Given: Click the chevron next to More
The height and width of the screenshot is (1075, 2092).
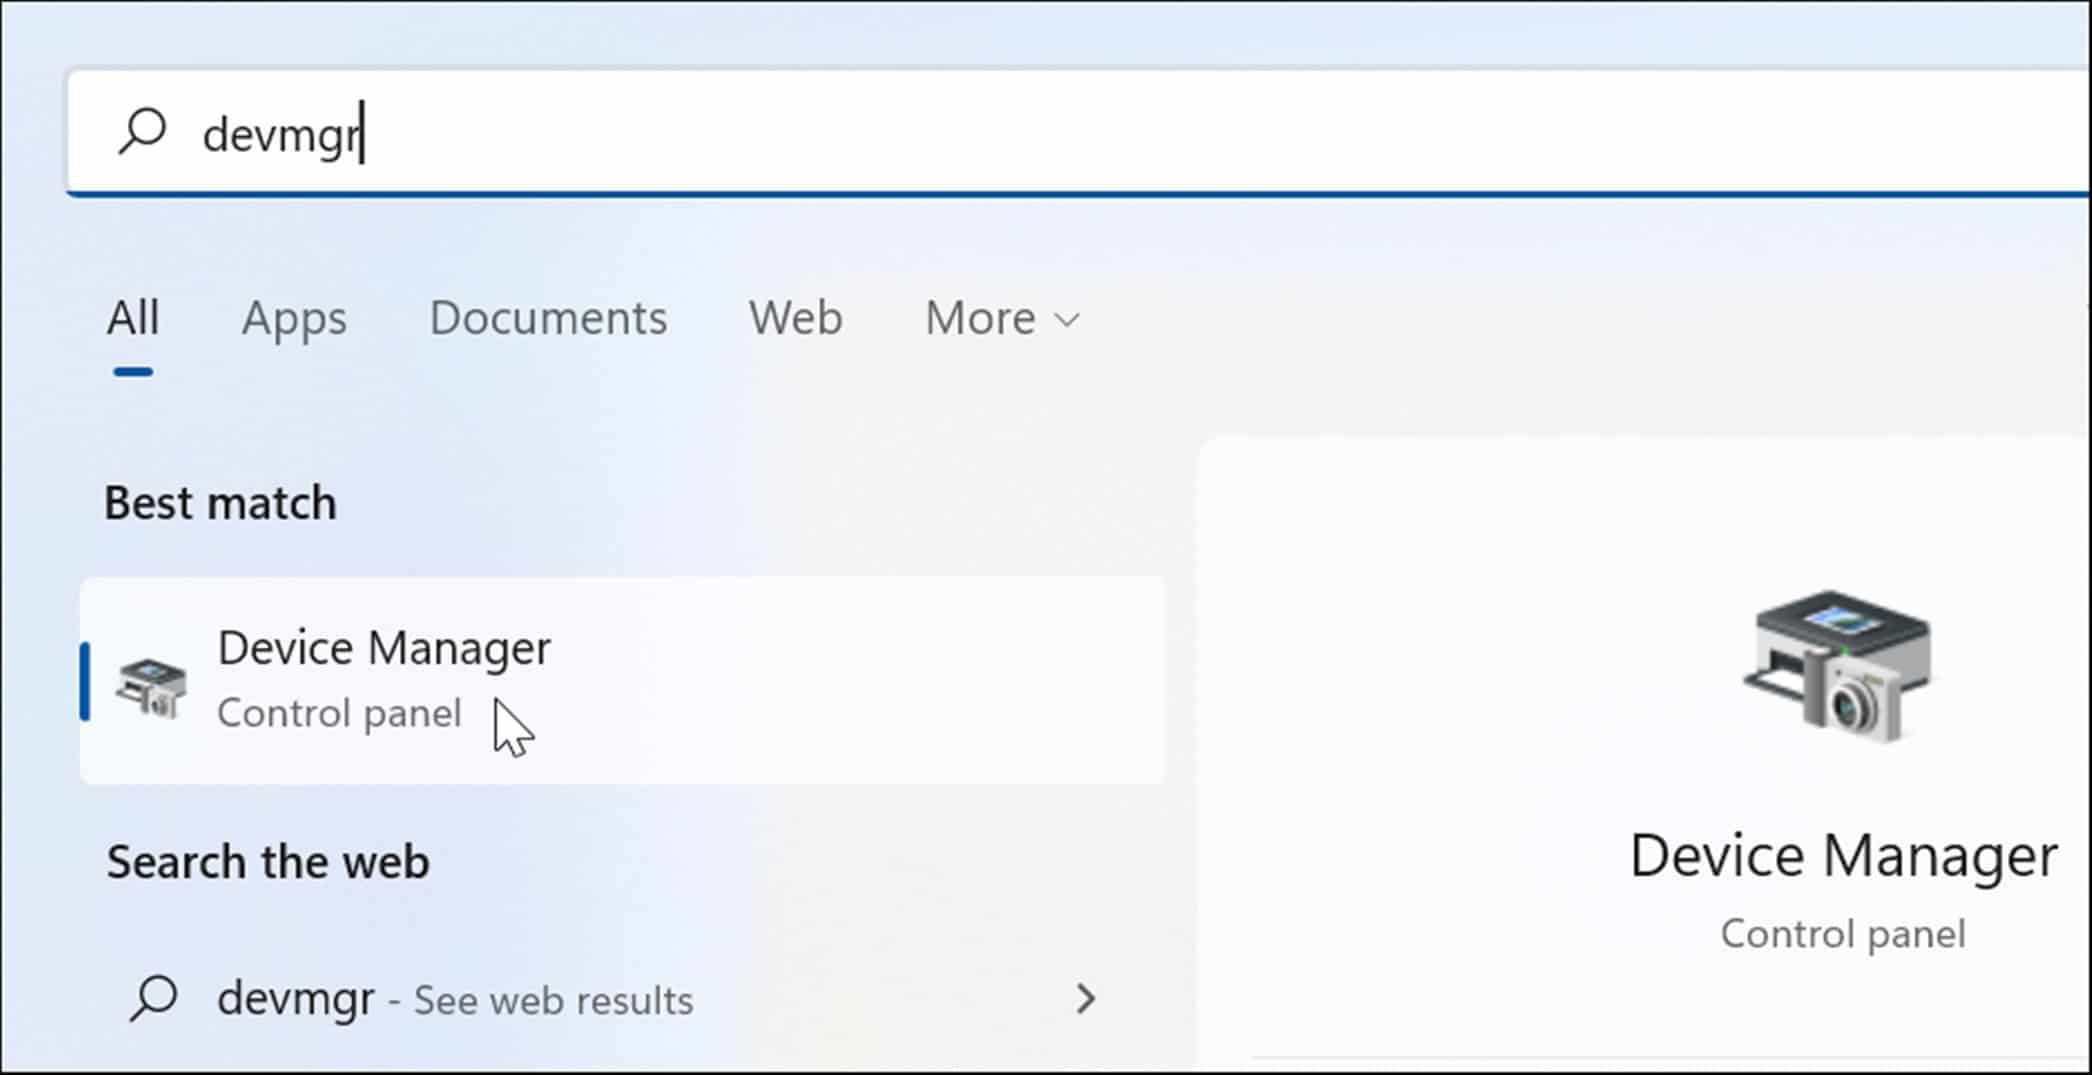Looking at the screenshot, I should 1065,320.
